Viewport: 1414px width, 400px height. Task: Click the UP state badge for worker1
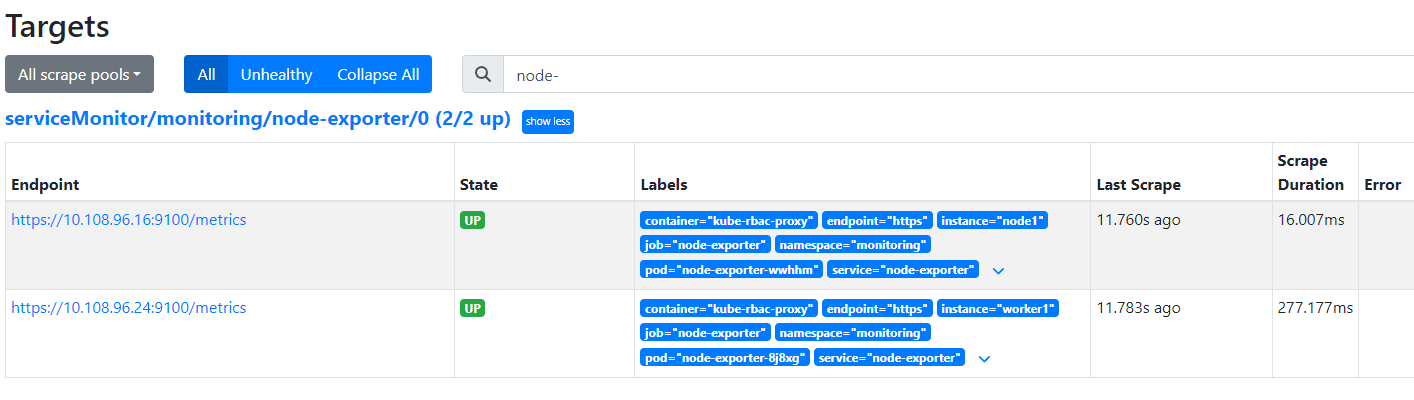pos(472,308)
